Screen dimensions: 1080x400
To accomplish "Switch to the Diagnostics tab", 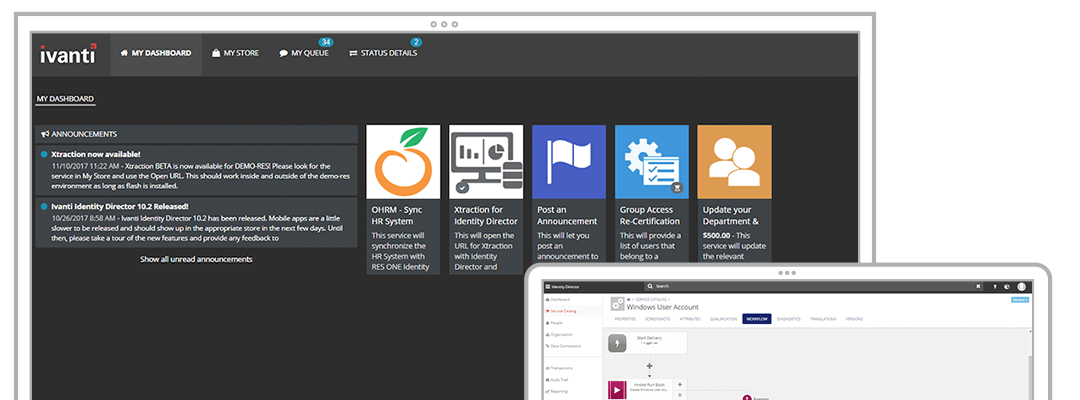I will point(789,319).
